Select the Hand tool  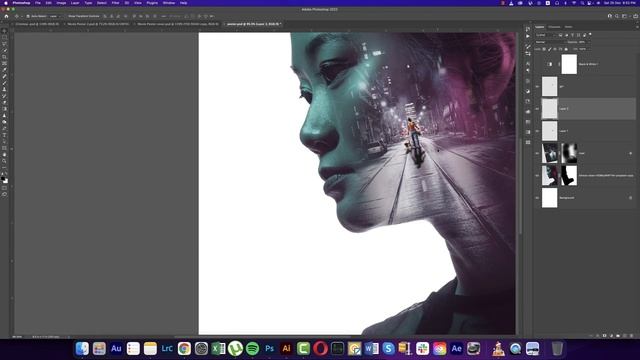pyautogui.click(x=4, y=155)
